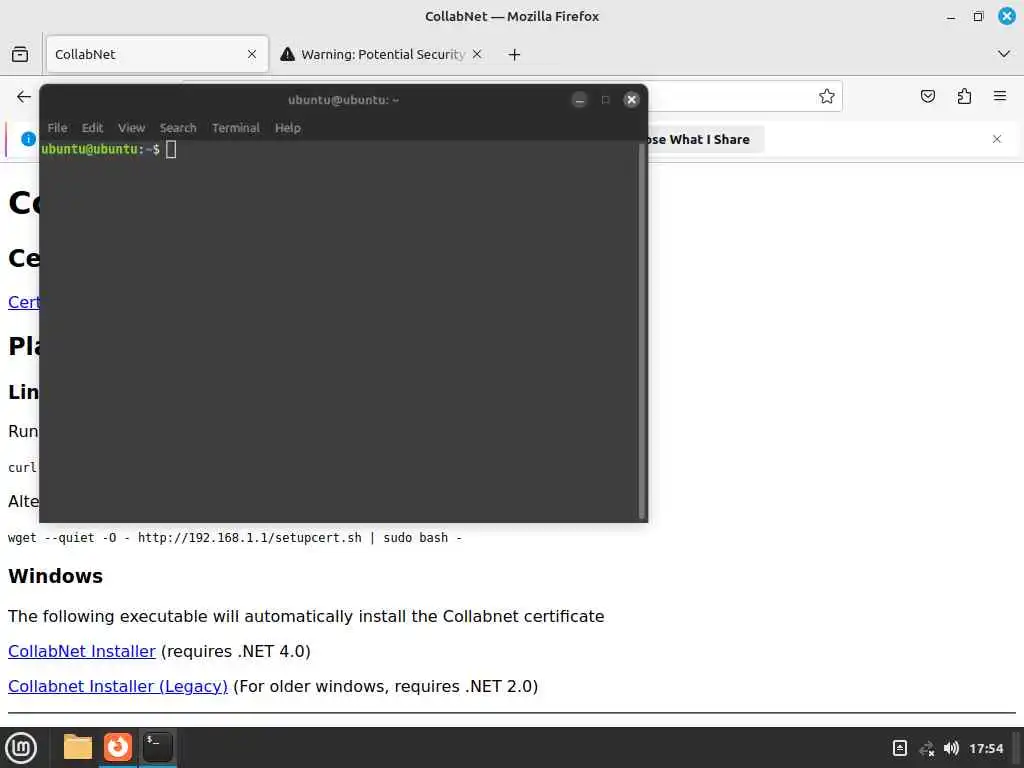The height and width of the screenshot is (768, 1024).
Task: Open the terminal Search menu
Action: (x=178, y=128)
